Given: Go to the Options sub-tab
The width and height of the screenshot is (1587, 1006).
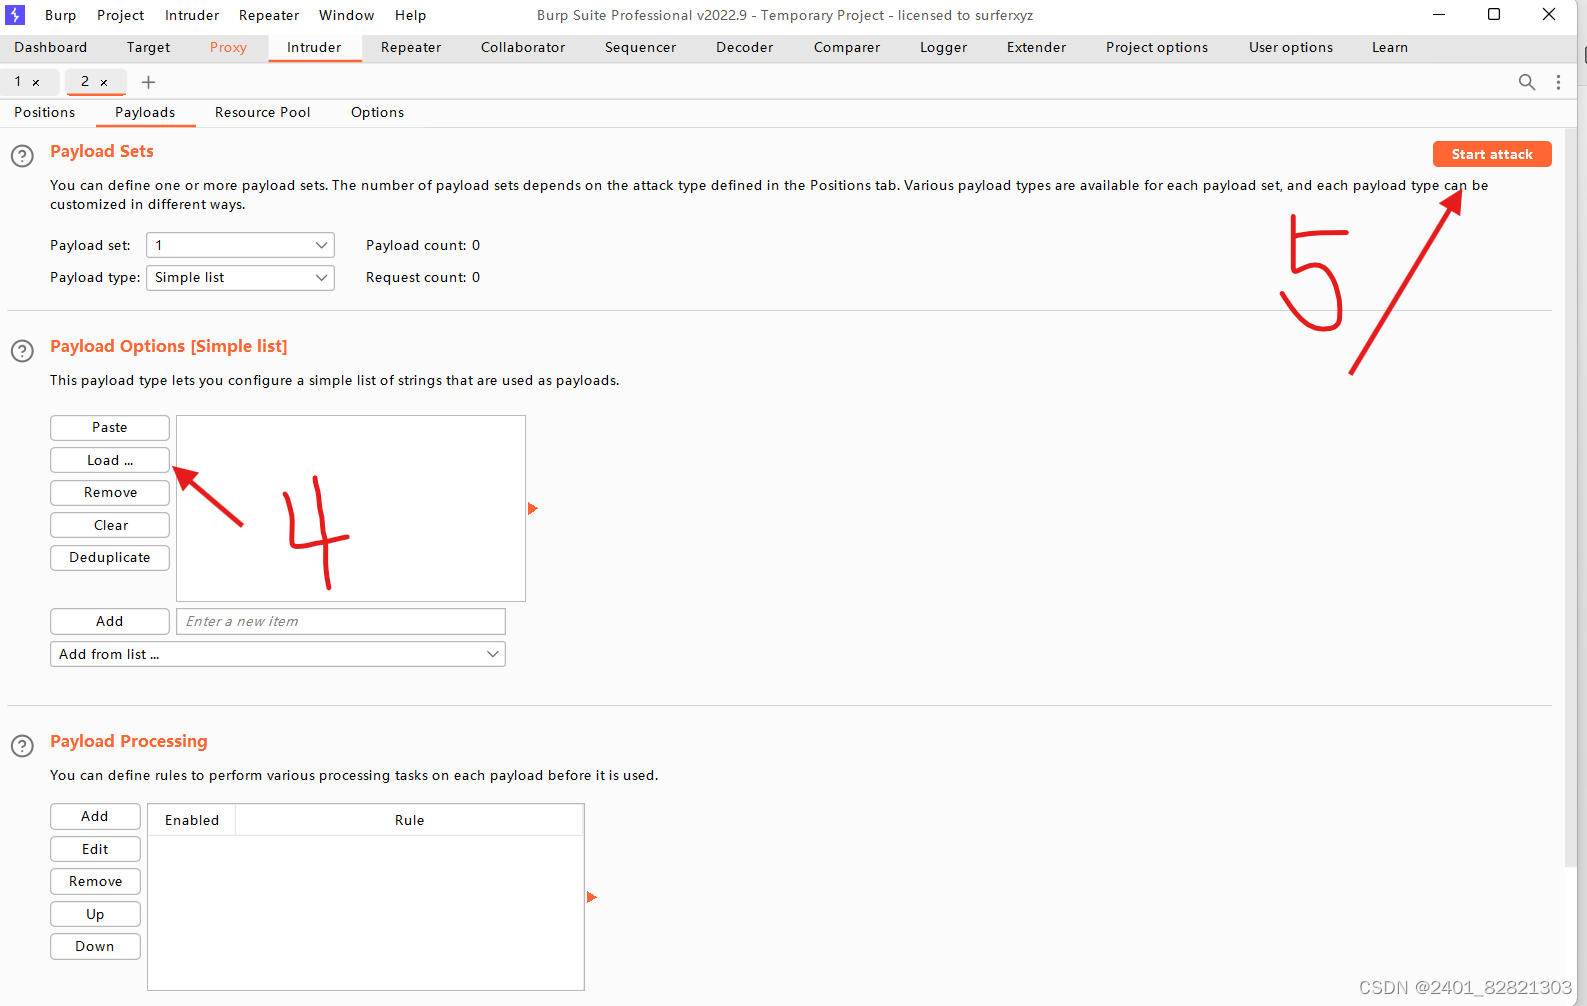Looking at the screenshot, I should (x=377, y=112).
